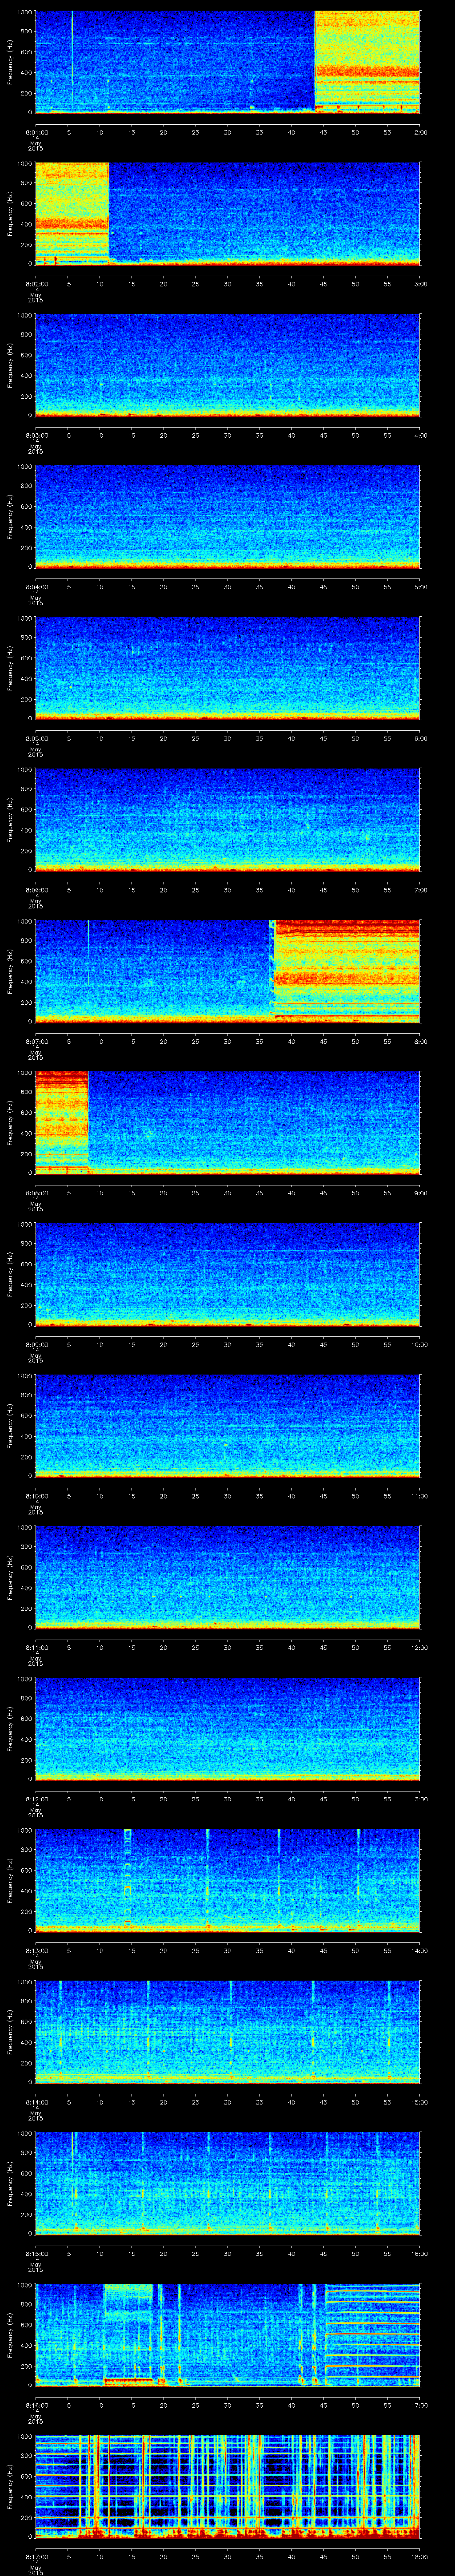Click the 8:12:00 start time label

click(36, 1799)
